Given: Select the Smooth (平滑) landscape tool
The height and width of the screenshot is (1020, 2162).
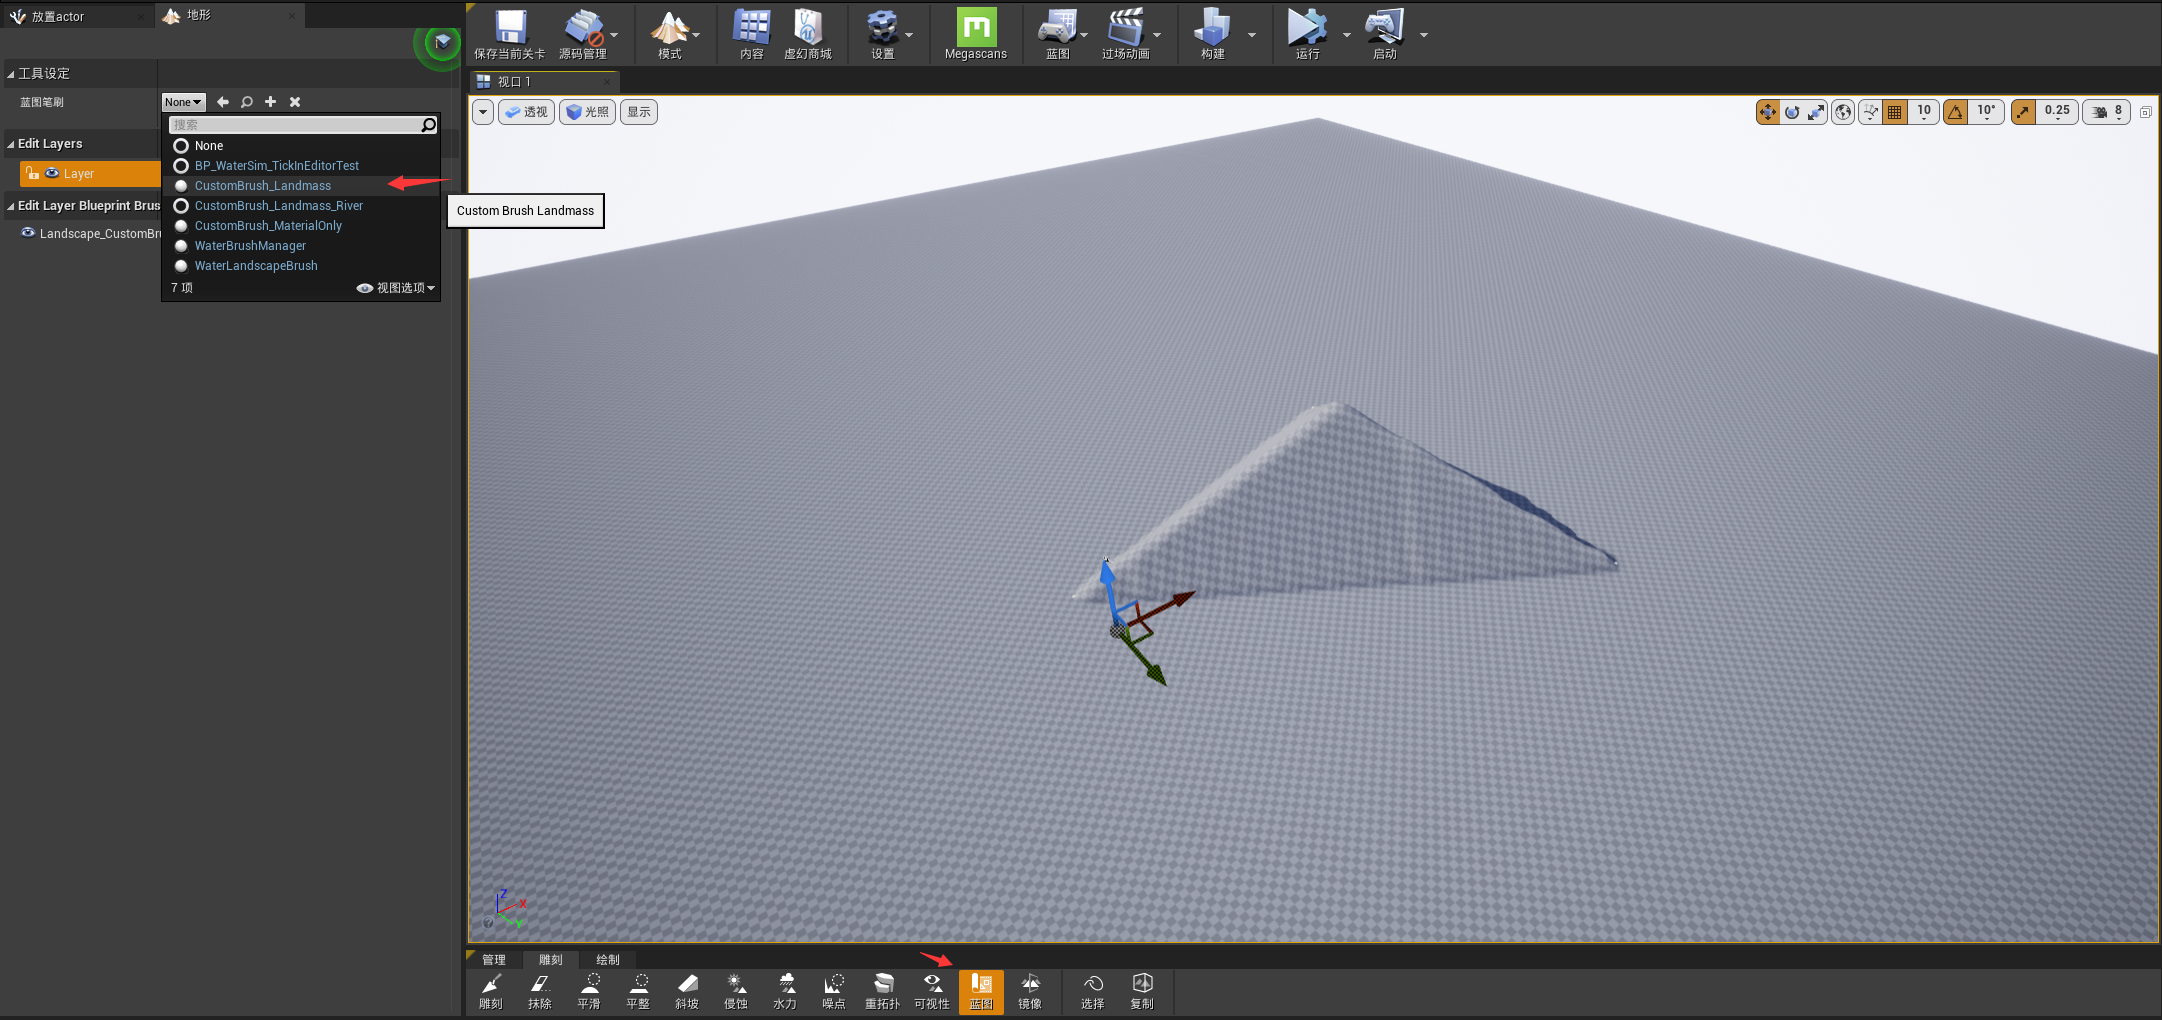Looking at the screenshot, I should 589,992.
